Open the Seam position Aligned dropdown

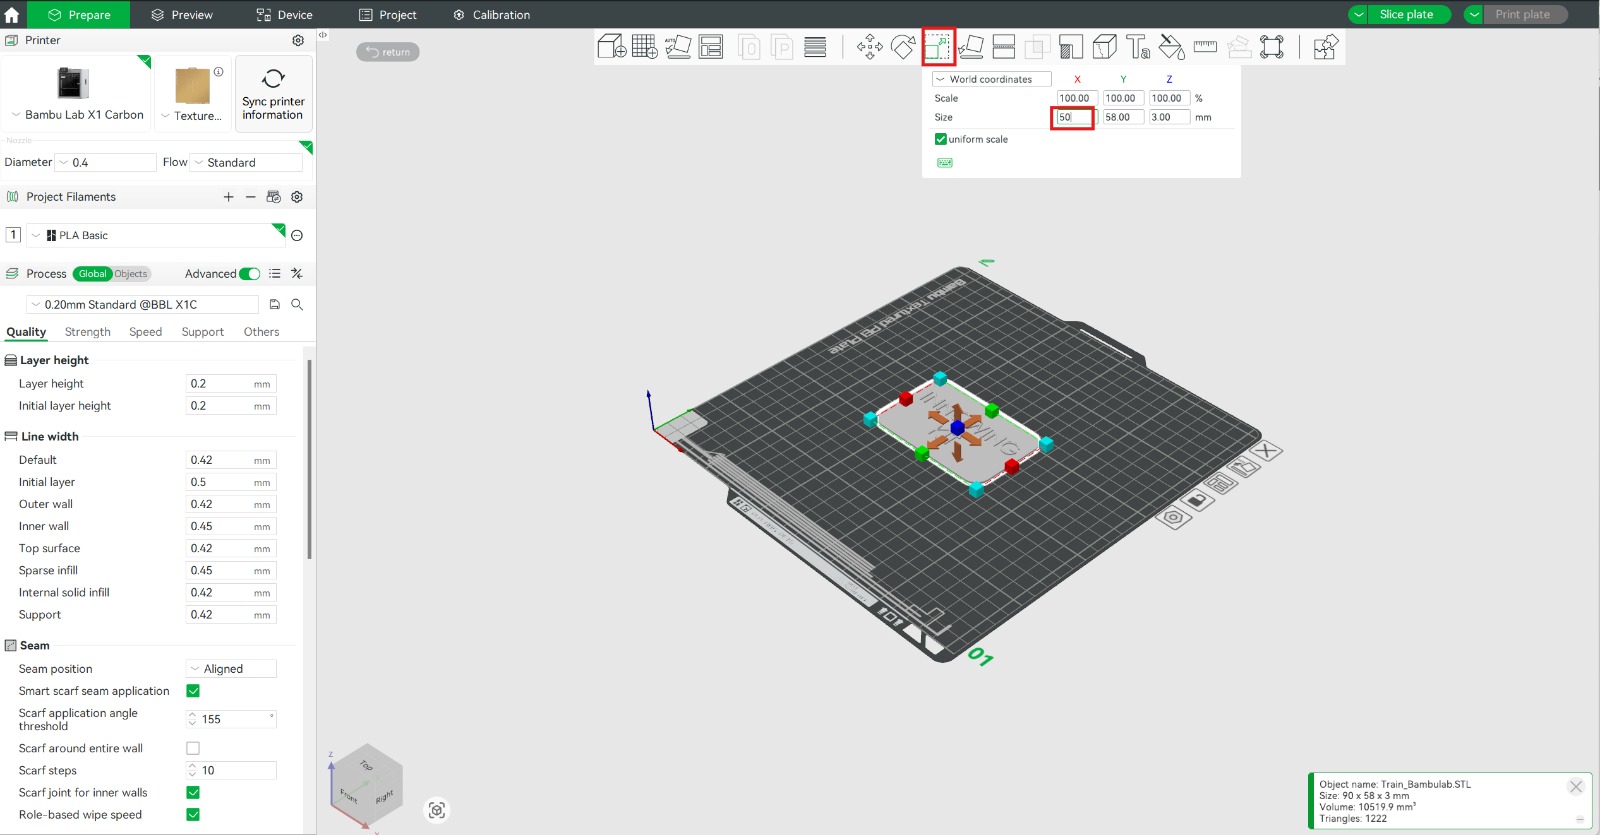click(231, 669)
